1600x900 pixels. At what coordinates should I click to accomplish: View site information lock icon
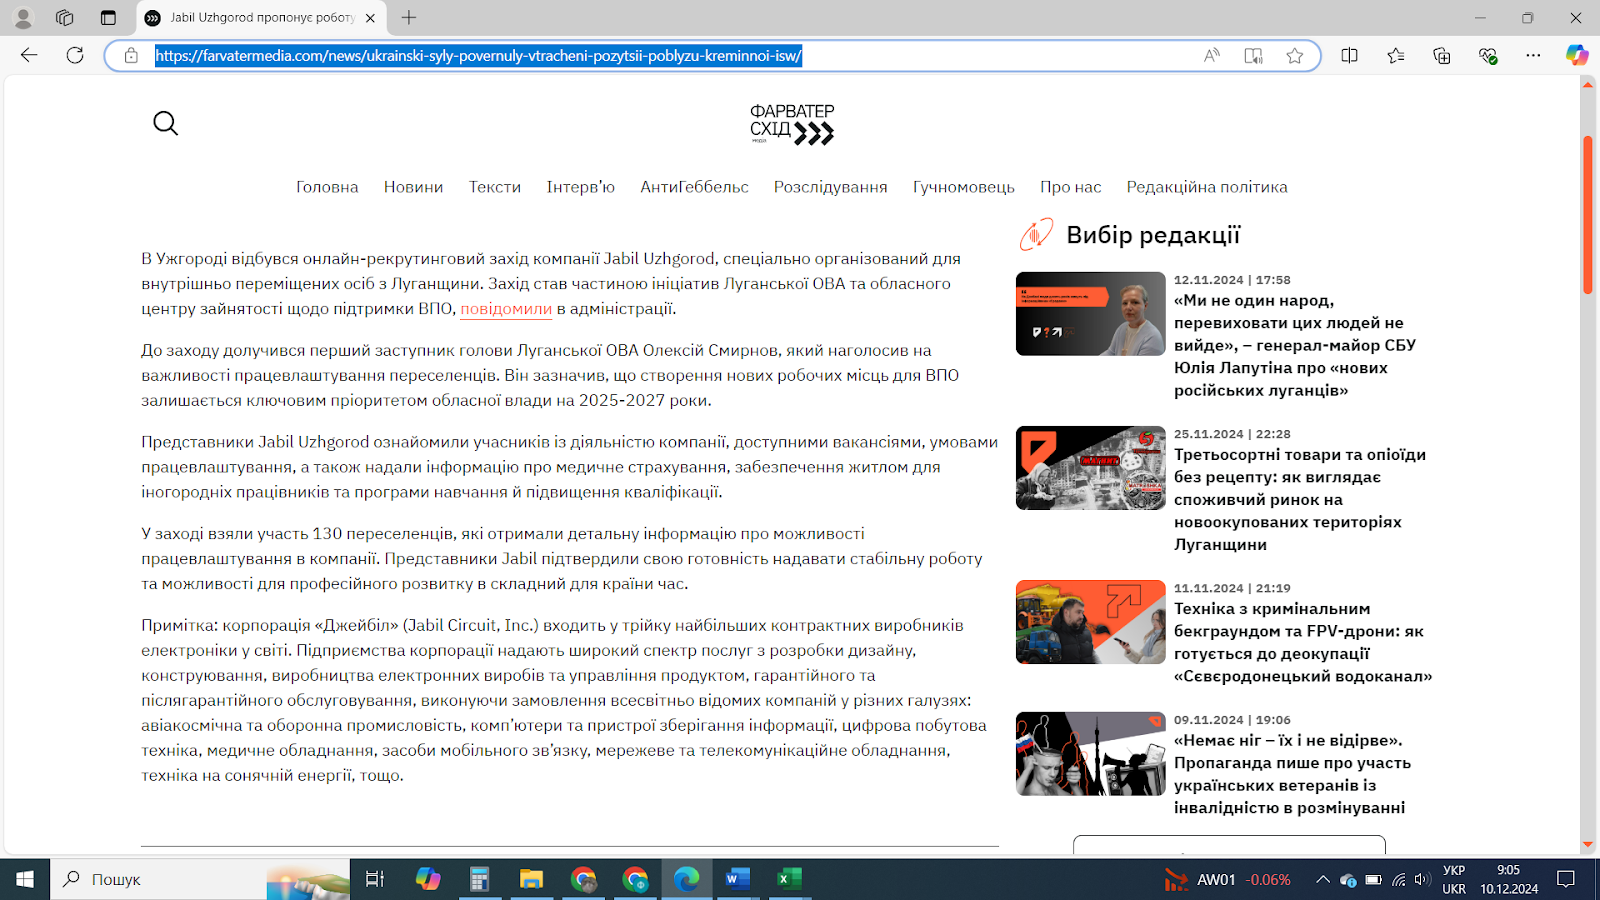pos(131,56)
